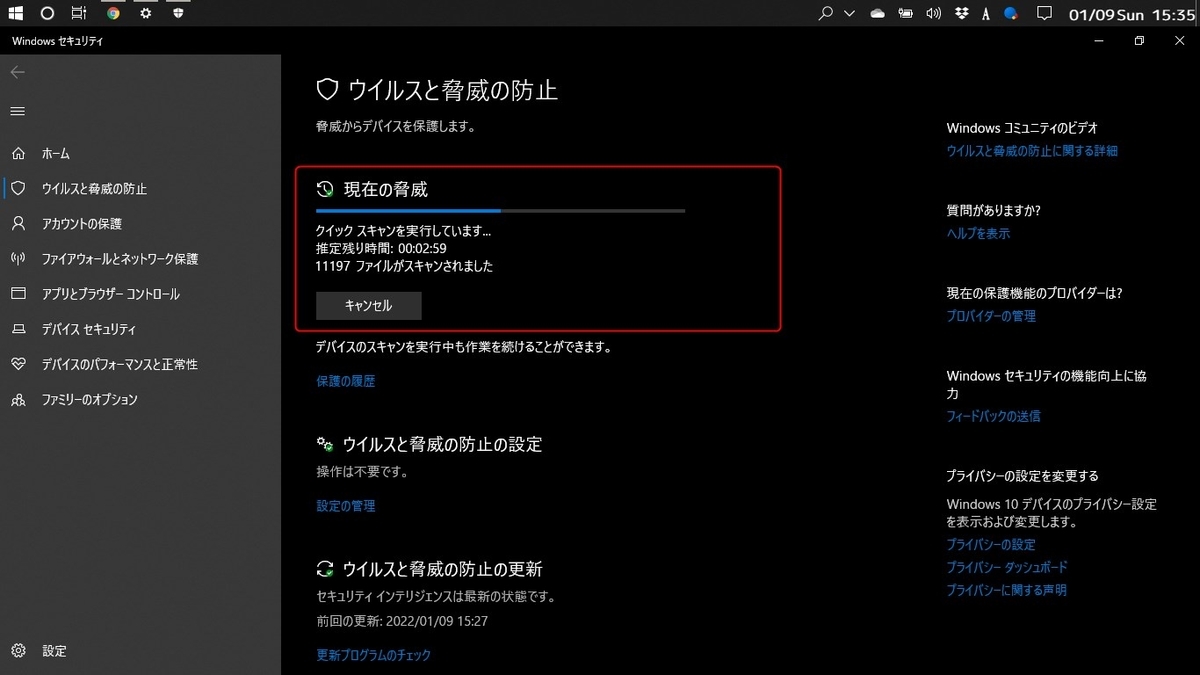Click the ウイルスと脅威の防止の設定 gears icon
Screen dimensions: 1200x675
coord(325,444)
